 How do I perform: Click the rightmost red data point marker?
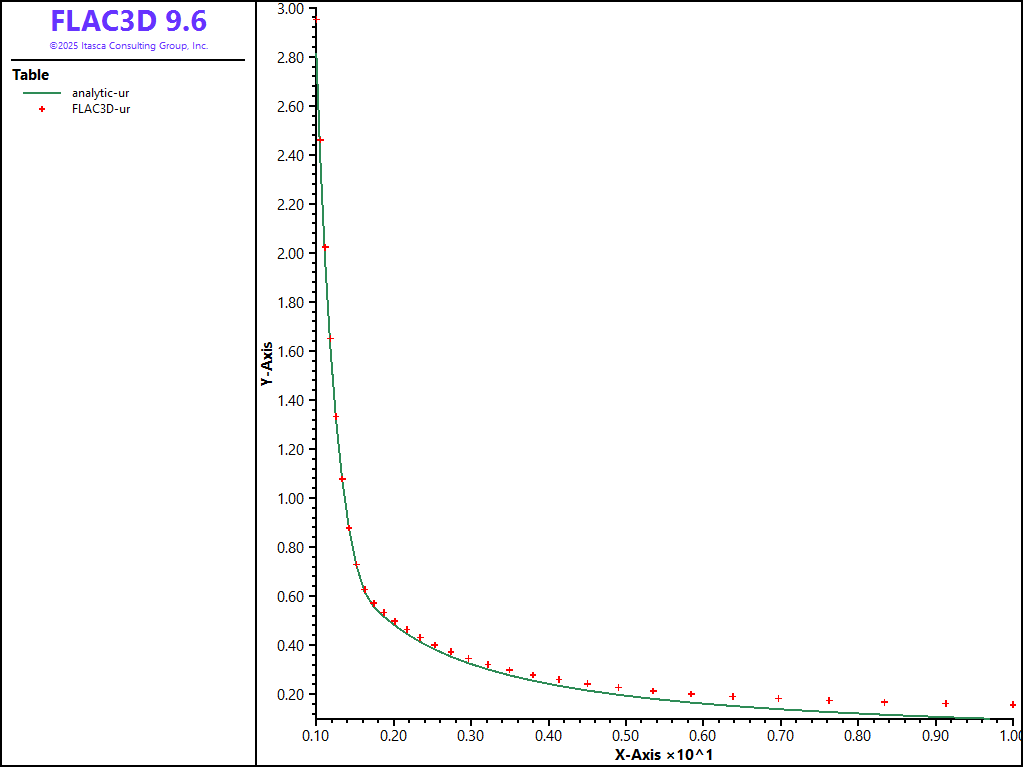click(1012, 705)
